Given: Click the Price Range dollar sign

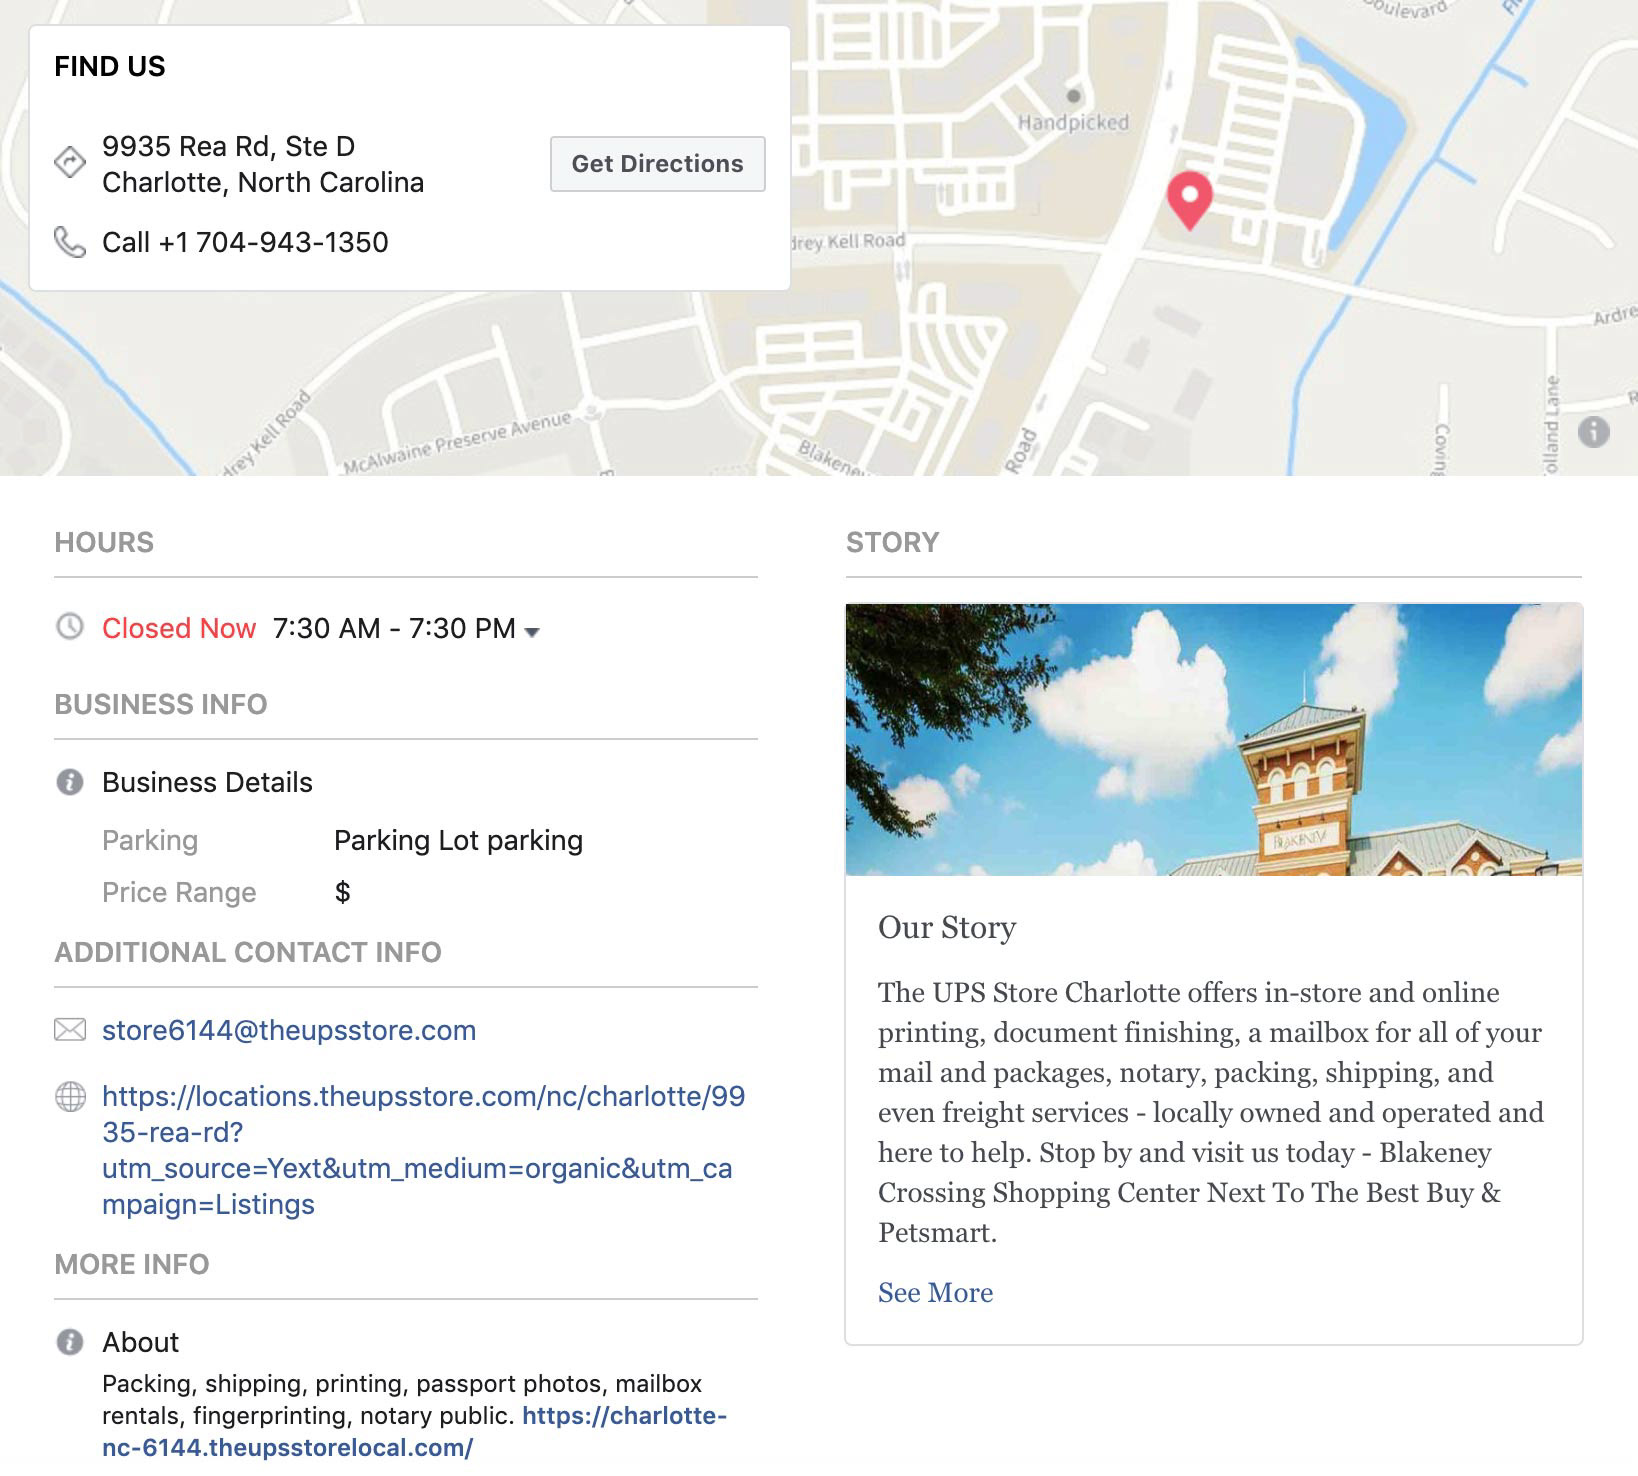Looking at the screenshot, I should point(342,892).
